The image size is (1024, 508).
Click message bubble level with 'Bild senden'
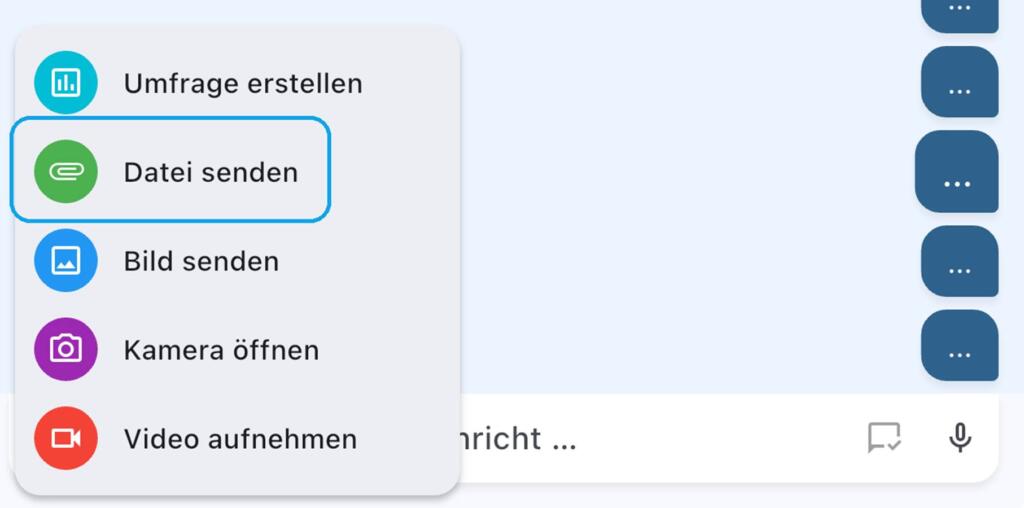(959, 261)
